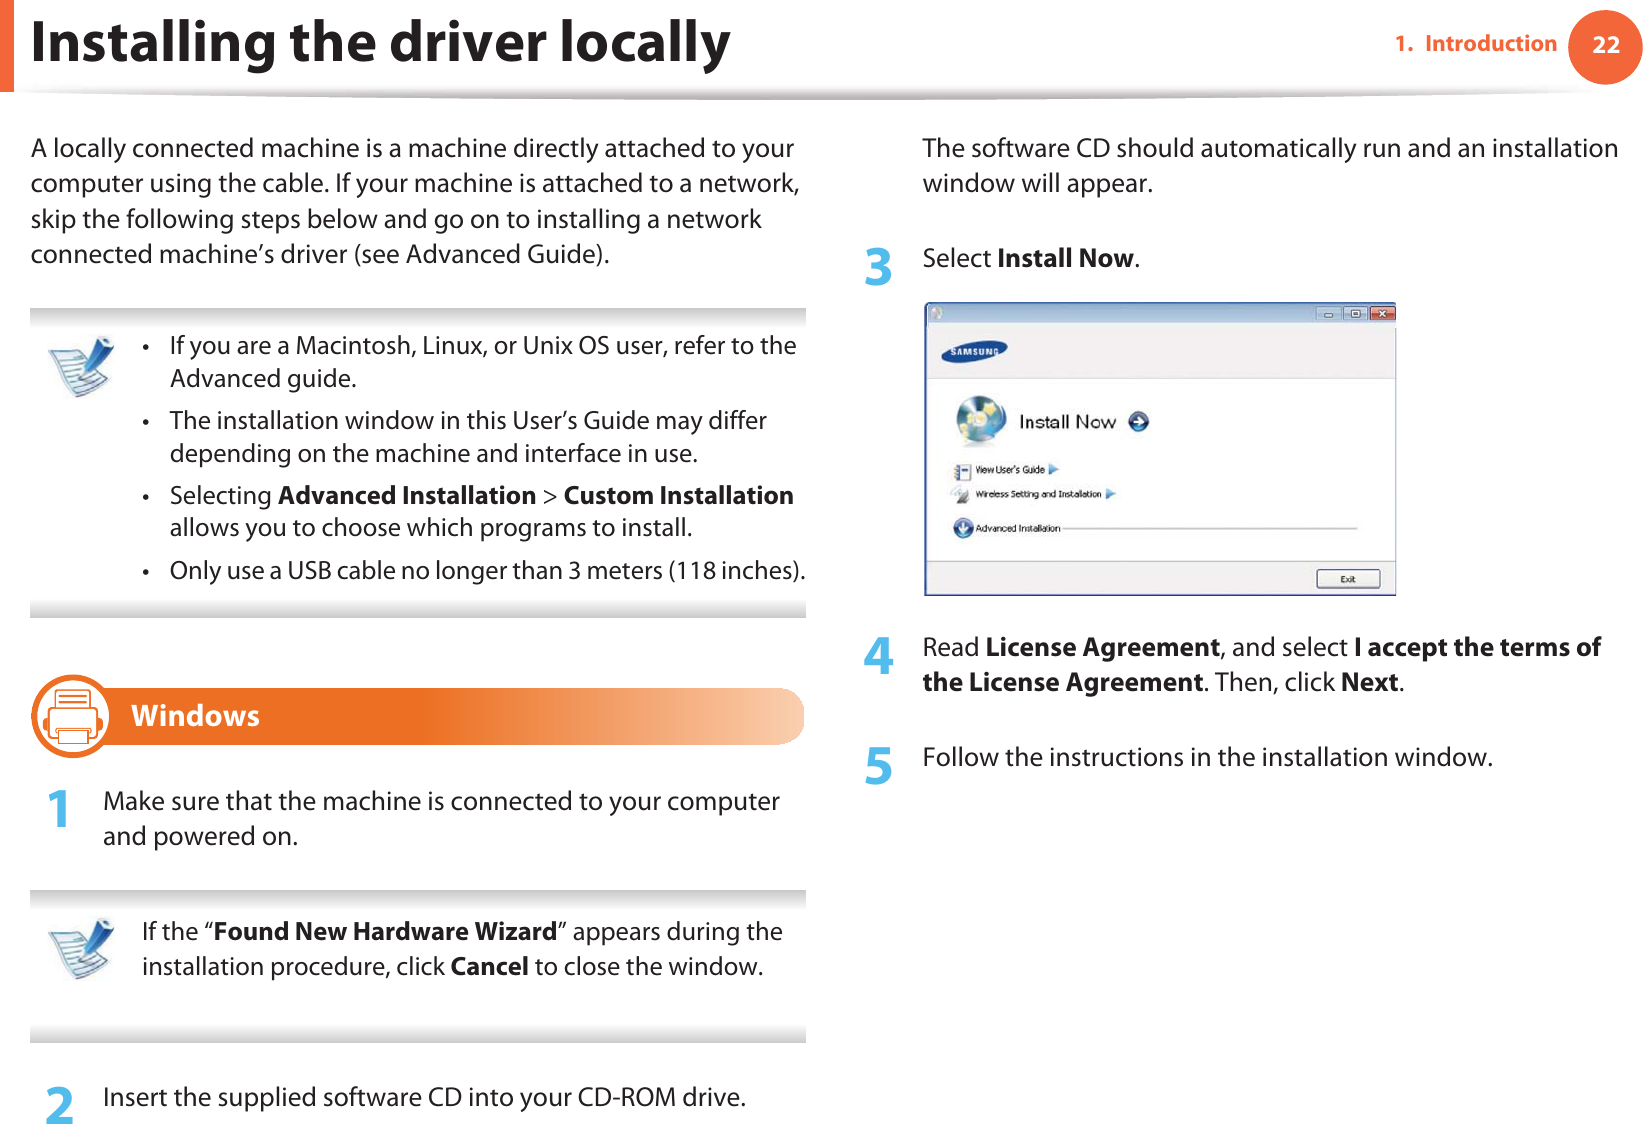Click arrow beside Wireless Setting and Installation
Image resolution: width=1643 pixels, height=1124 pixels.
coord(1110,494)
